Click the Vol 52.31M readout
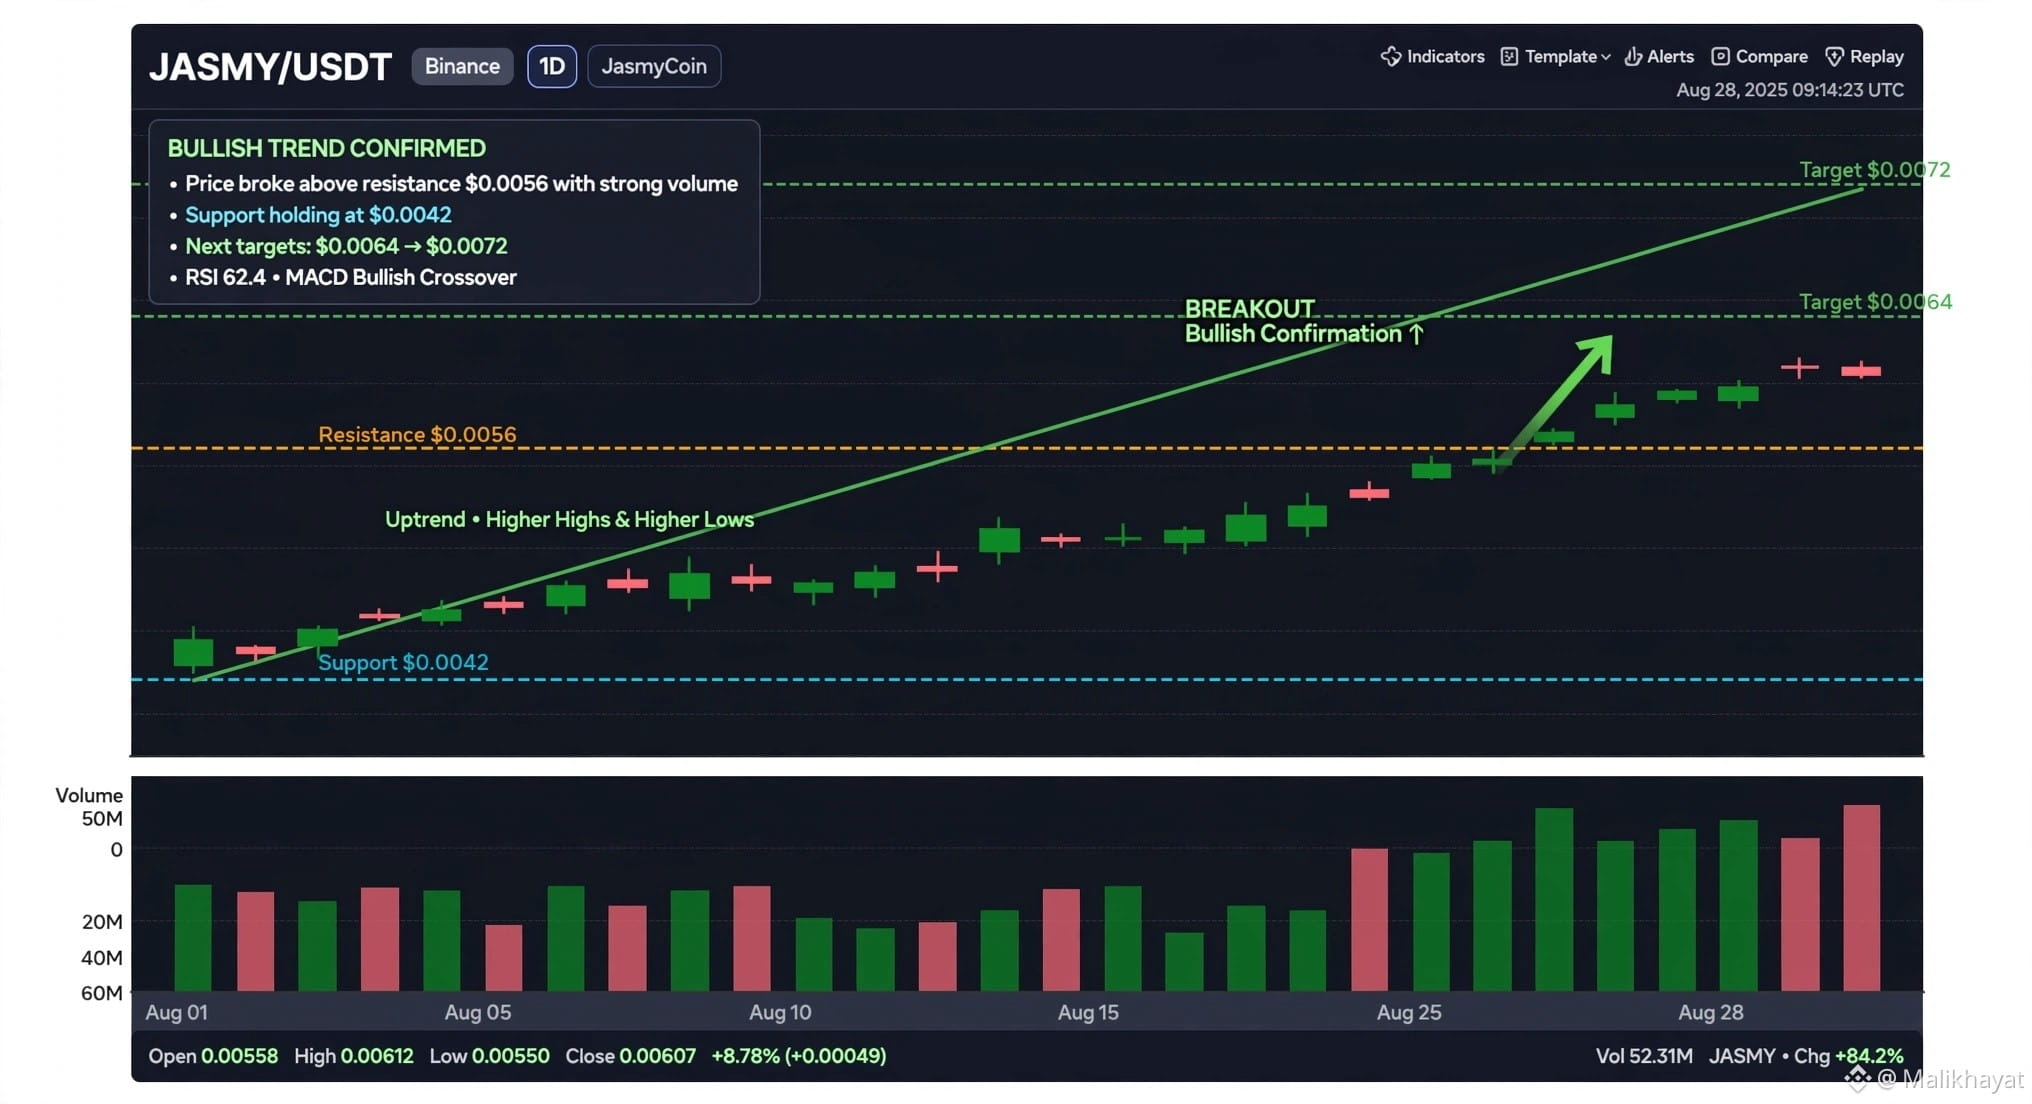This screenshot has width=2032, height=1104. point(1644,1056)
